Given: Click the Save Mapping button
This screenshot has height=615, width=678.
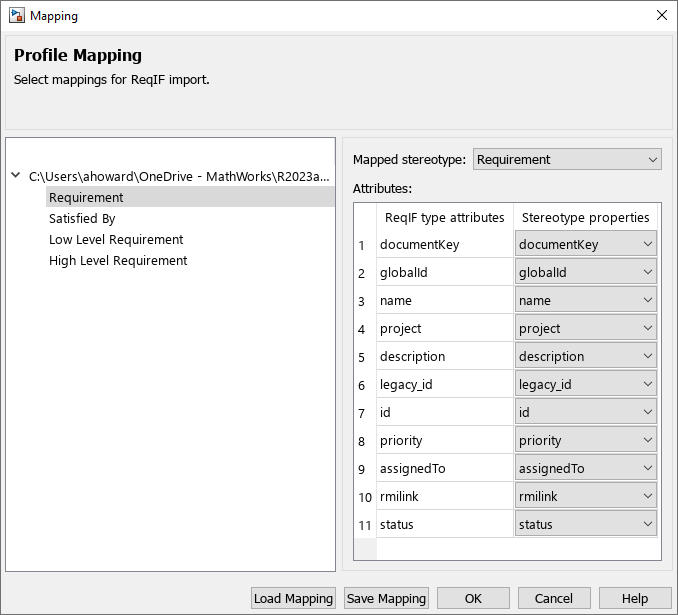Looking at the screenshot, I should (x=386, y=598).
